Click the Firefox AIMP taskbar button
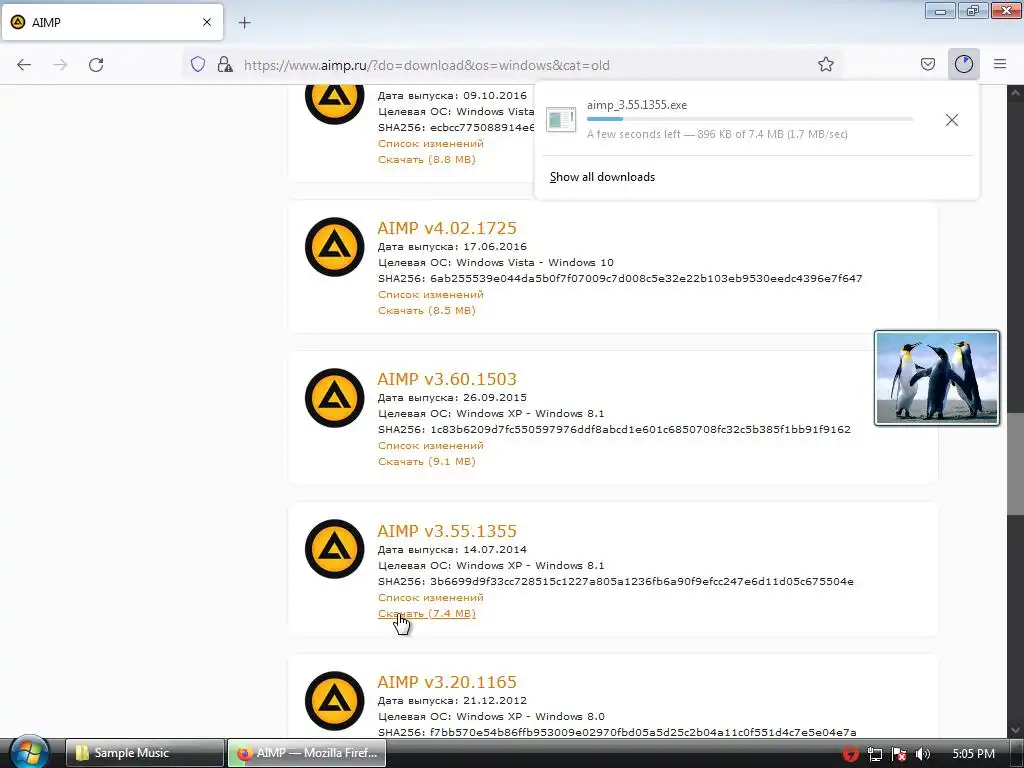The height and width of the screenshot is (768, 1024). click(x=307, y=753)
